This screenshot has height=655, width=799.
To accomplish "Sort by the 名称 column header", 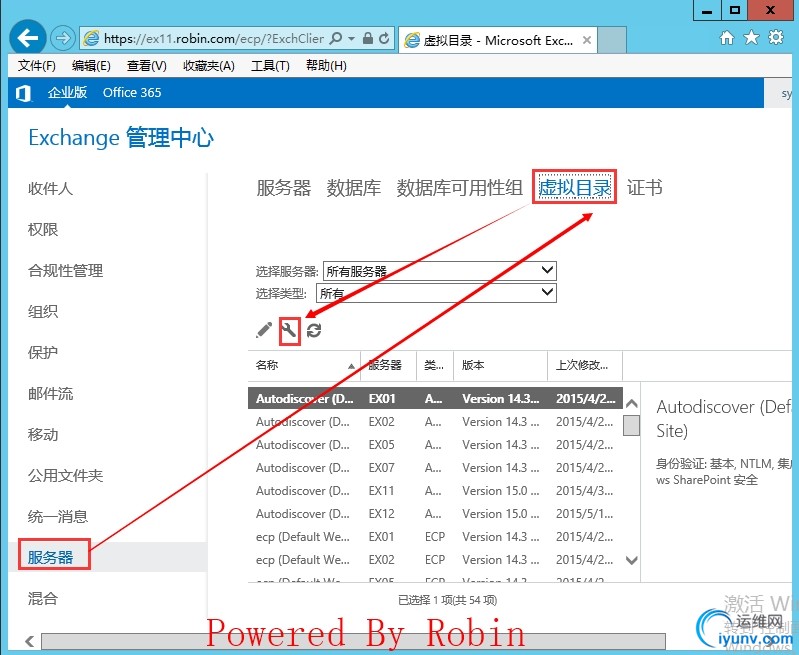I will point(304,365).
